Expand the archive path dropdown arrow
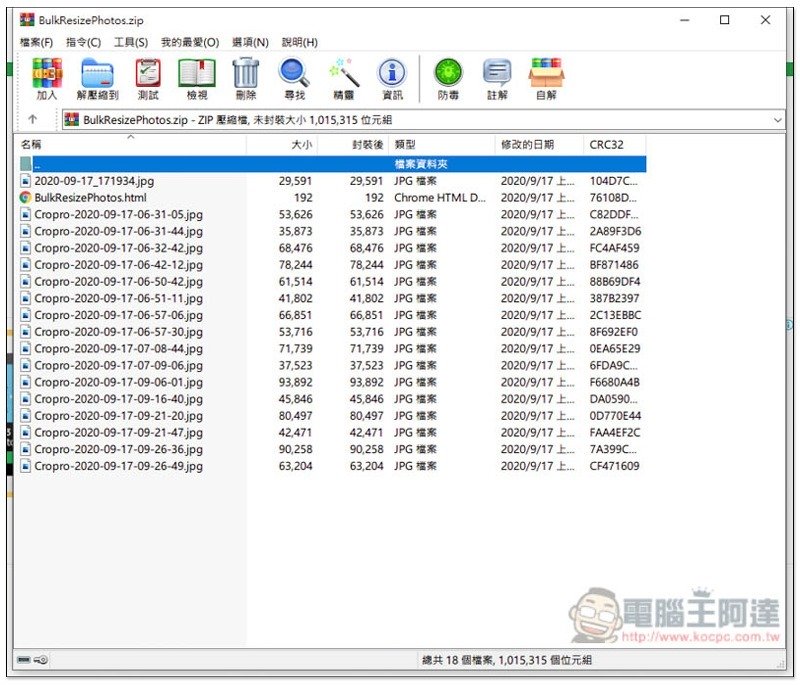800x685 pixels. click(777, 120)
